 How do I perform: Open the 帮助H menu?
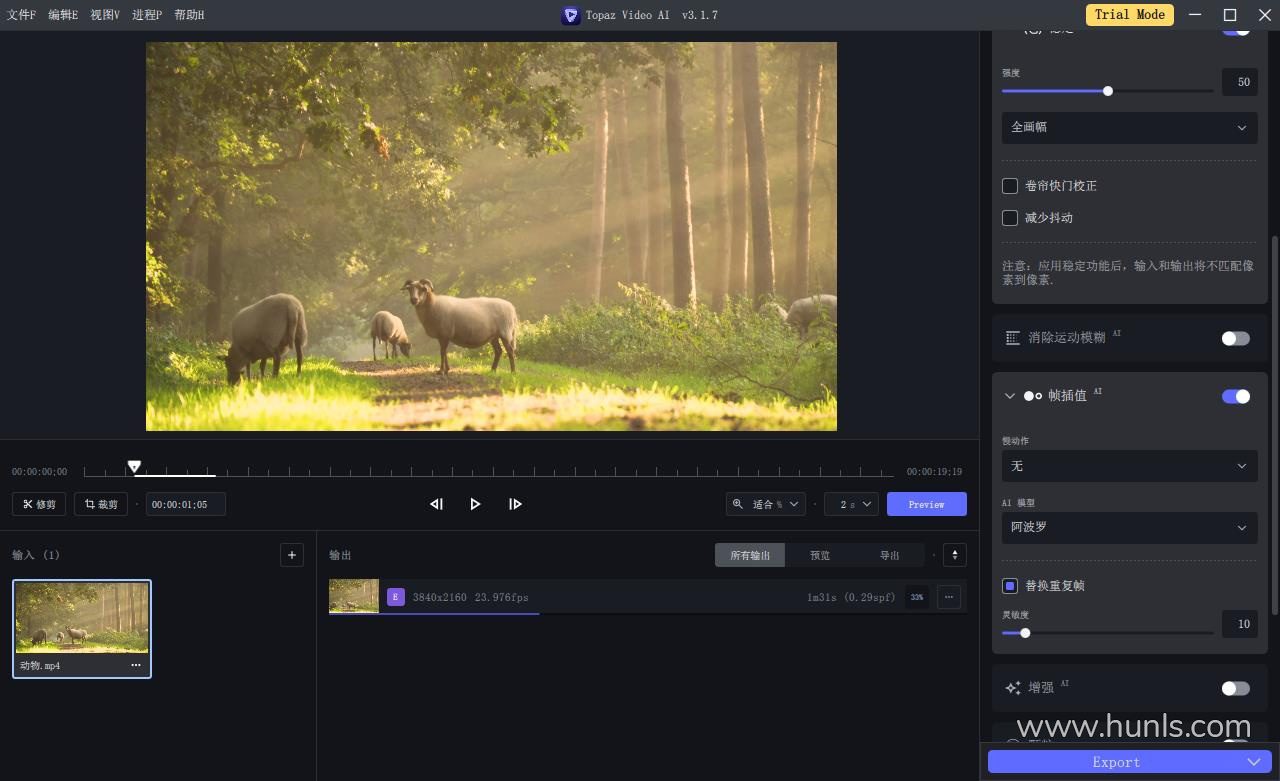pyautogui.click(x=189, y=15)
